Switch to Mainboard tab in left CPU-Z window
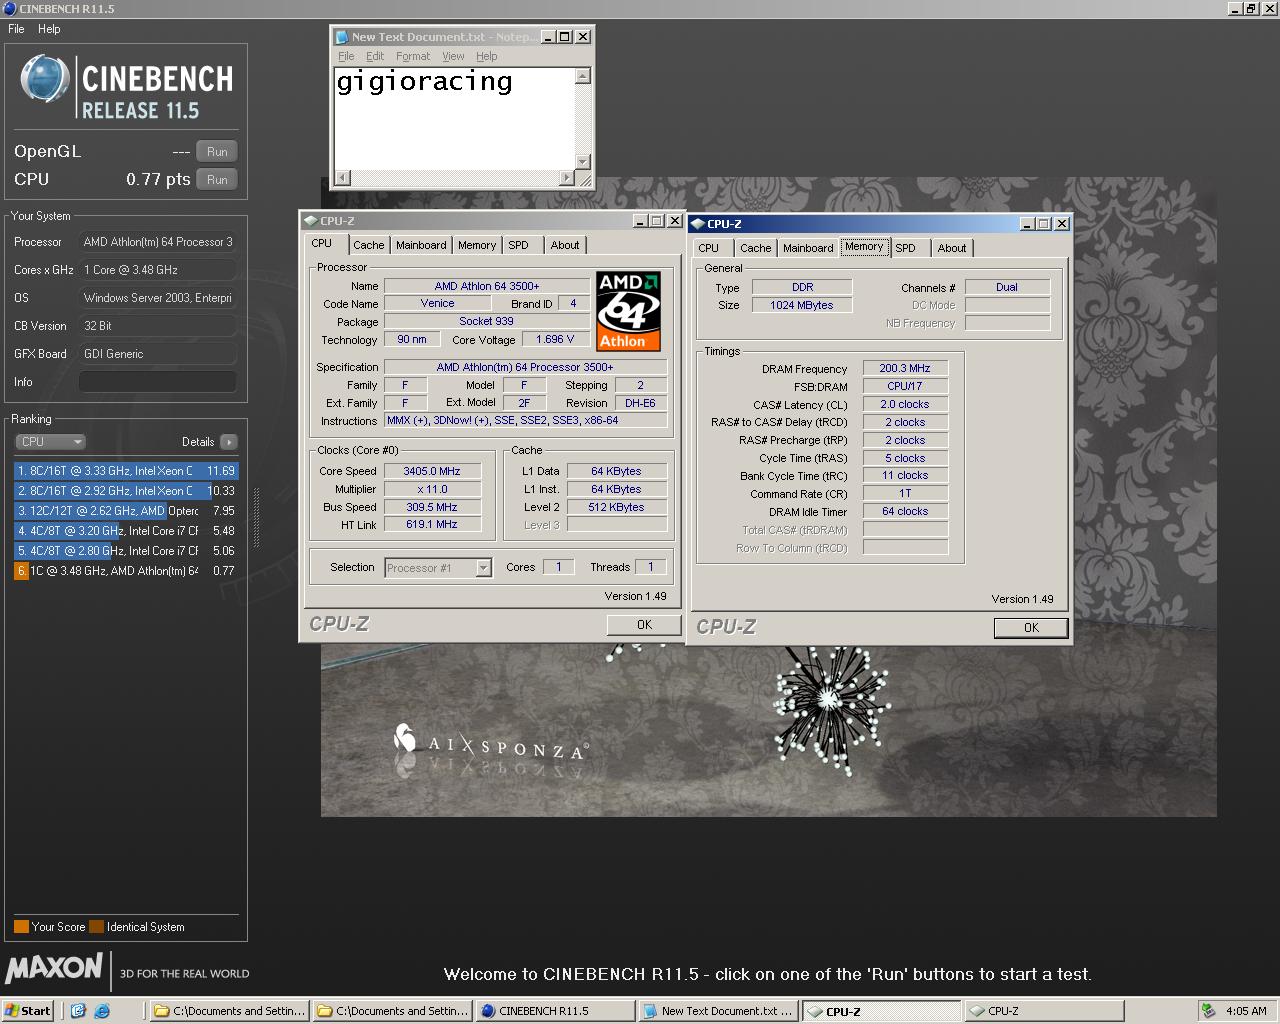 [421, 245]
